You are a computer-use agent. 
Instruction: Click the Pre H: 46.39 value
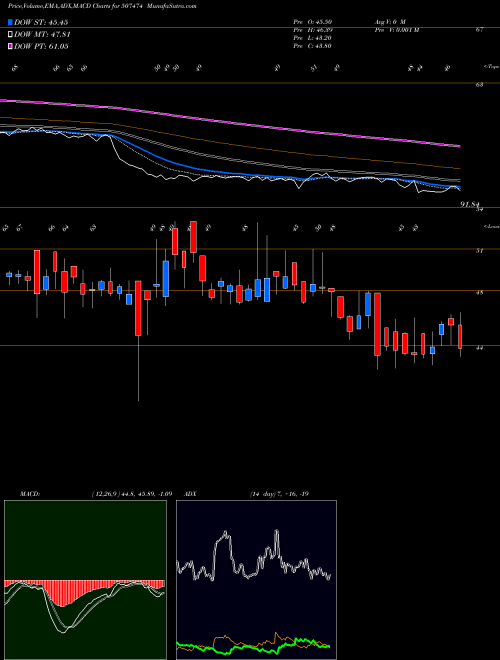pyautogui.click(x=312, y=30)
